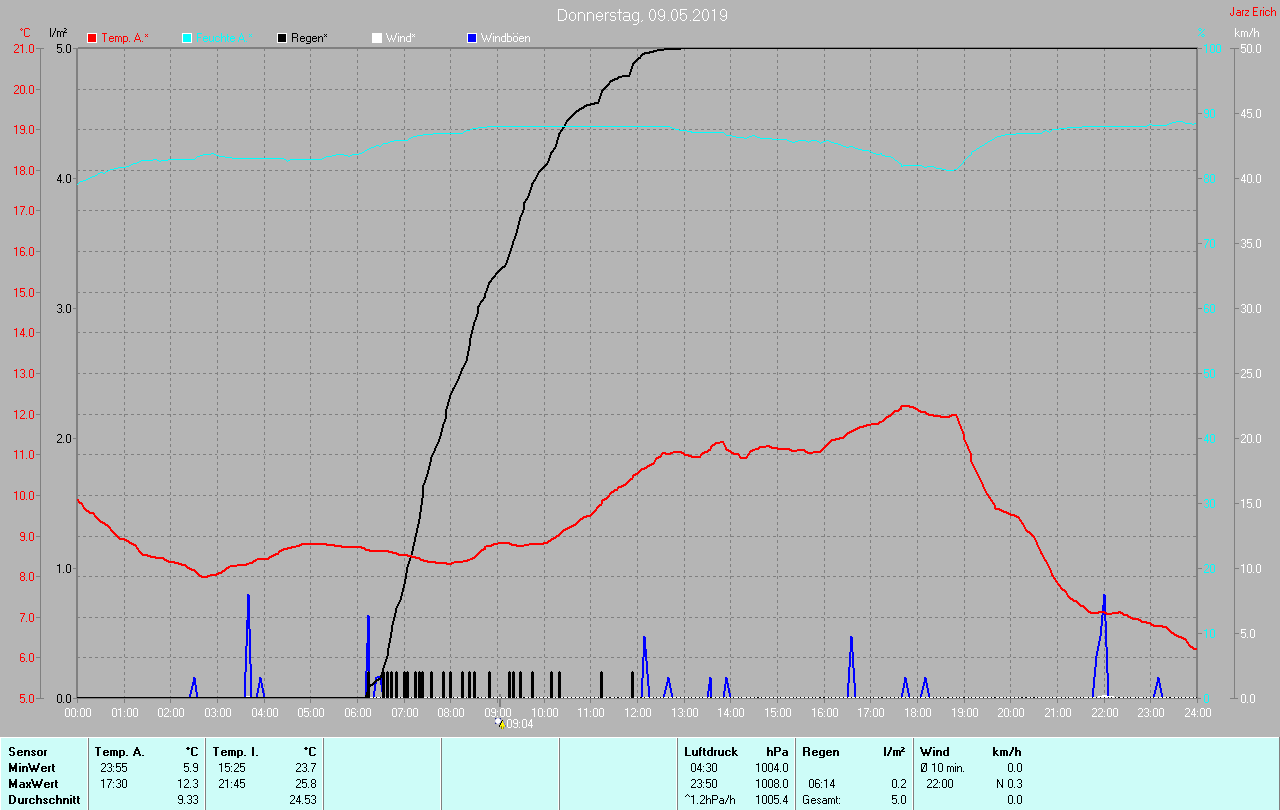
Task: Click the Luftdruck minimum time '04:30'
Action: click(x=704, y=768)
